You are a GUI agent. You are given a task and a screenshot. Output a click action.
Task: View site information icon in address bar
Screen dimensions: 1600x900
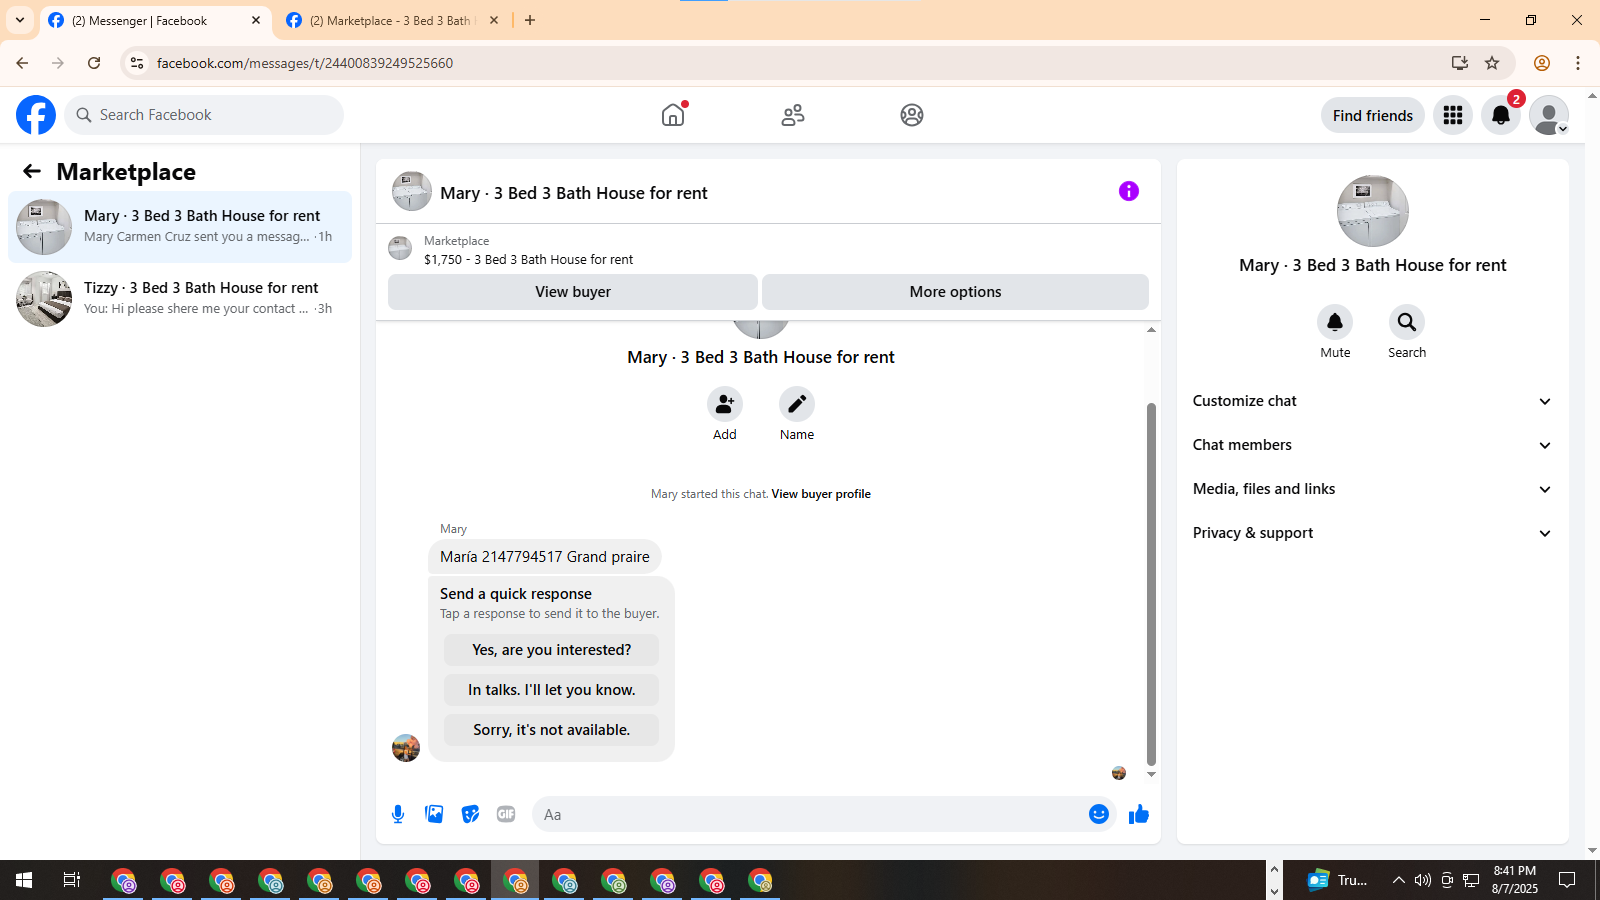[x=137, y=63]
